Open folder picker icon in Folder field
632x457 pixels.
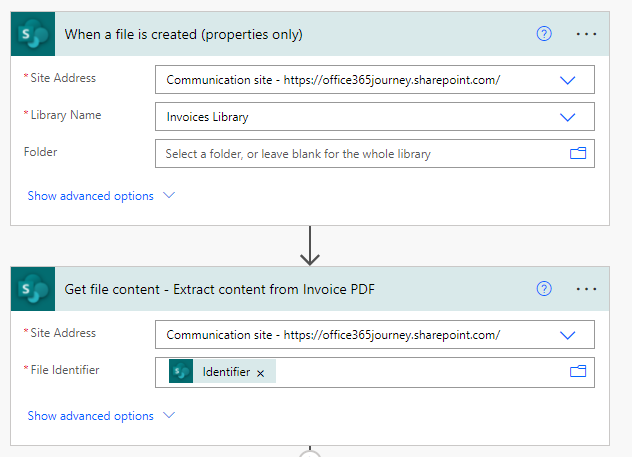tap(578, 154)
